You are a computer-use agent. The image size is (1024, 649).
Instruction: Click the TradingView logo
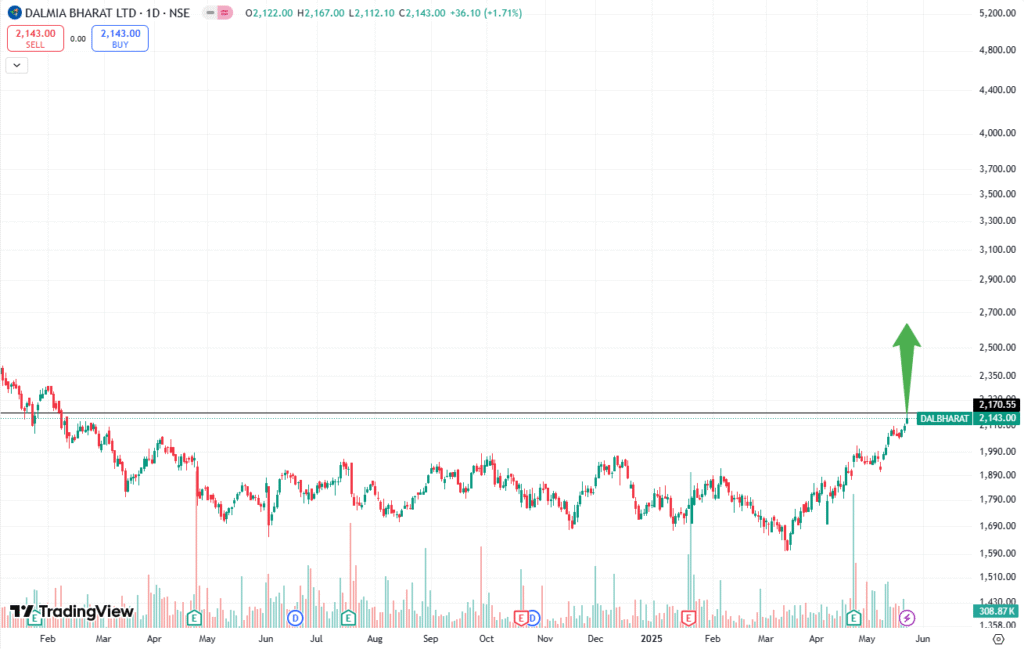(x=72, y=612)
